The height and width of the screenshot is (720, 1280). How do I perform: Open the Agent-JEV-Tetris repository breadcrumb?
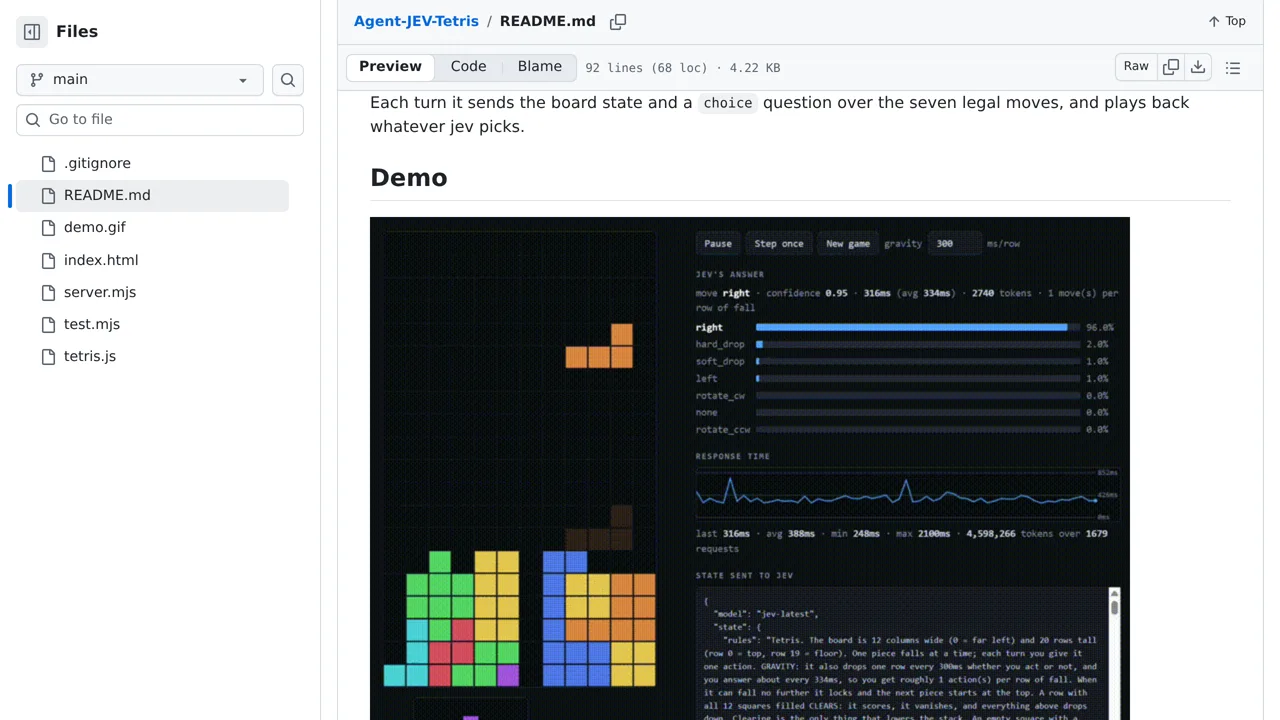(416, 21)
